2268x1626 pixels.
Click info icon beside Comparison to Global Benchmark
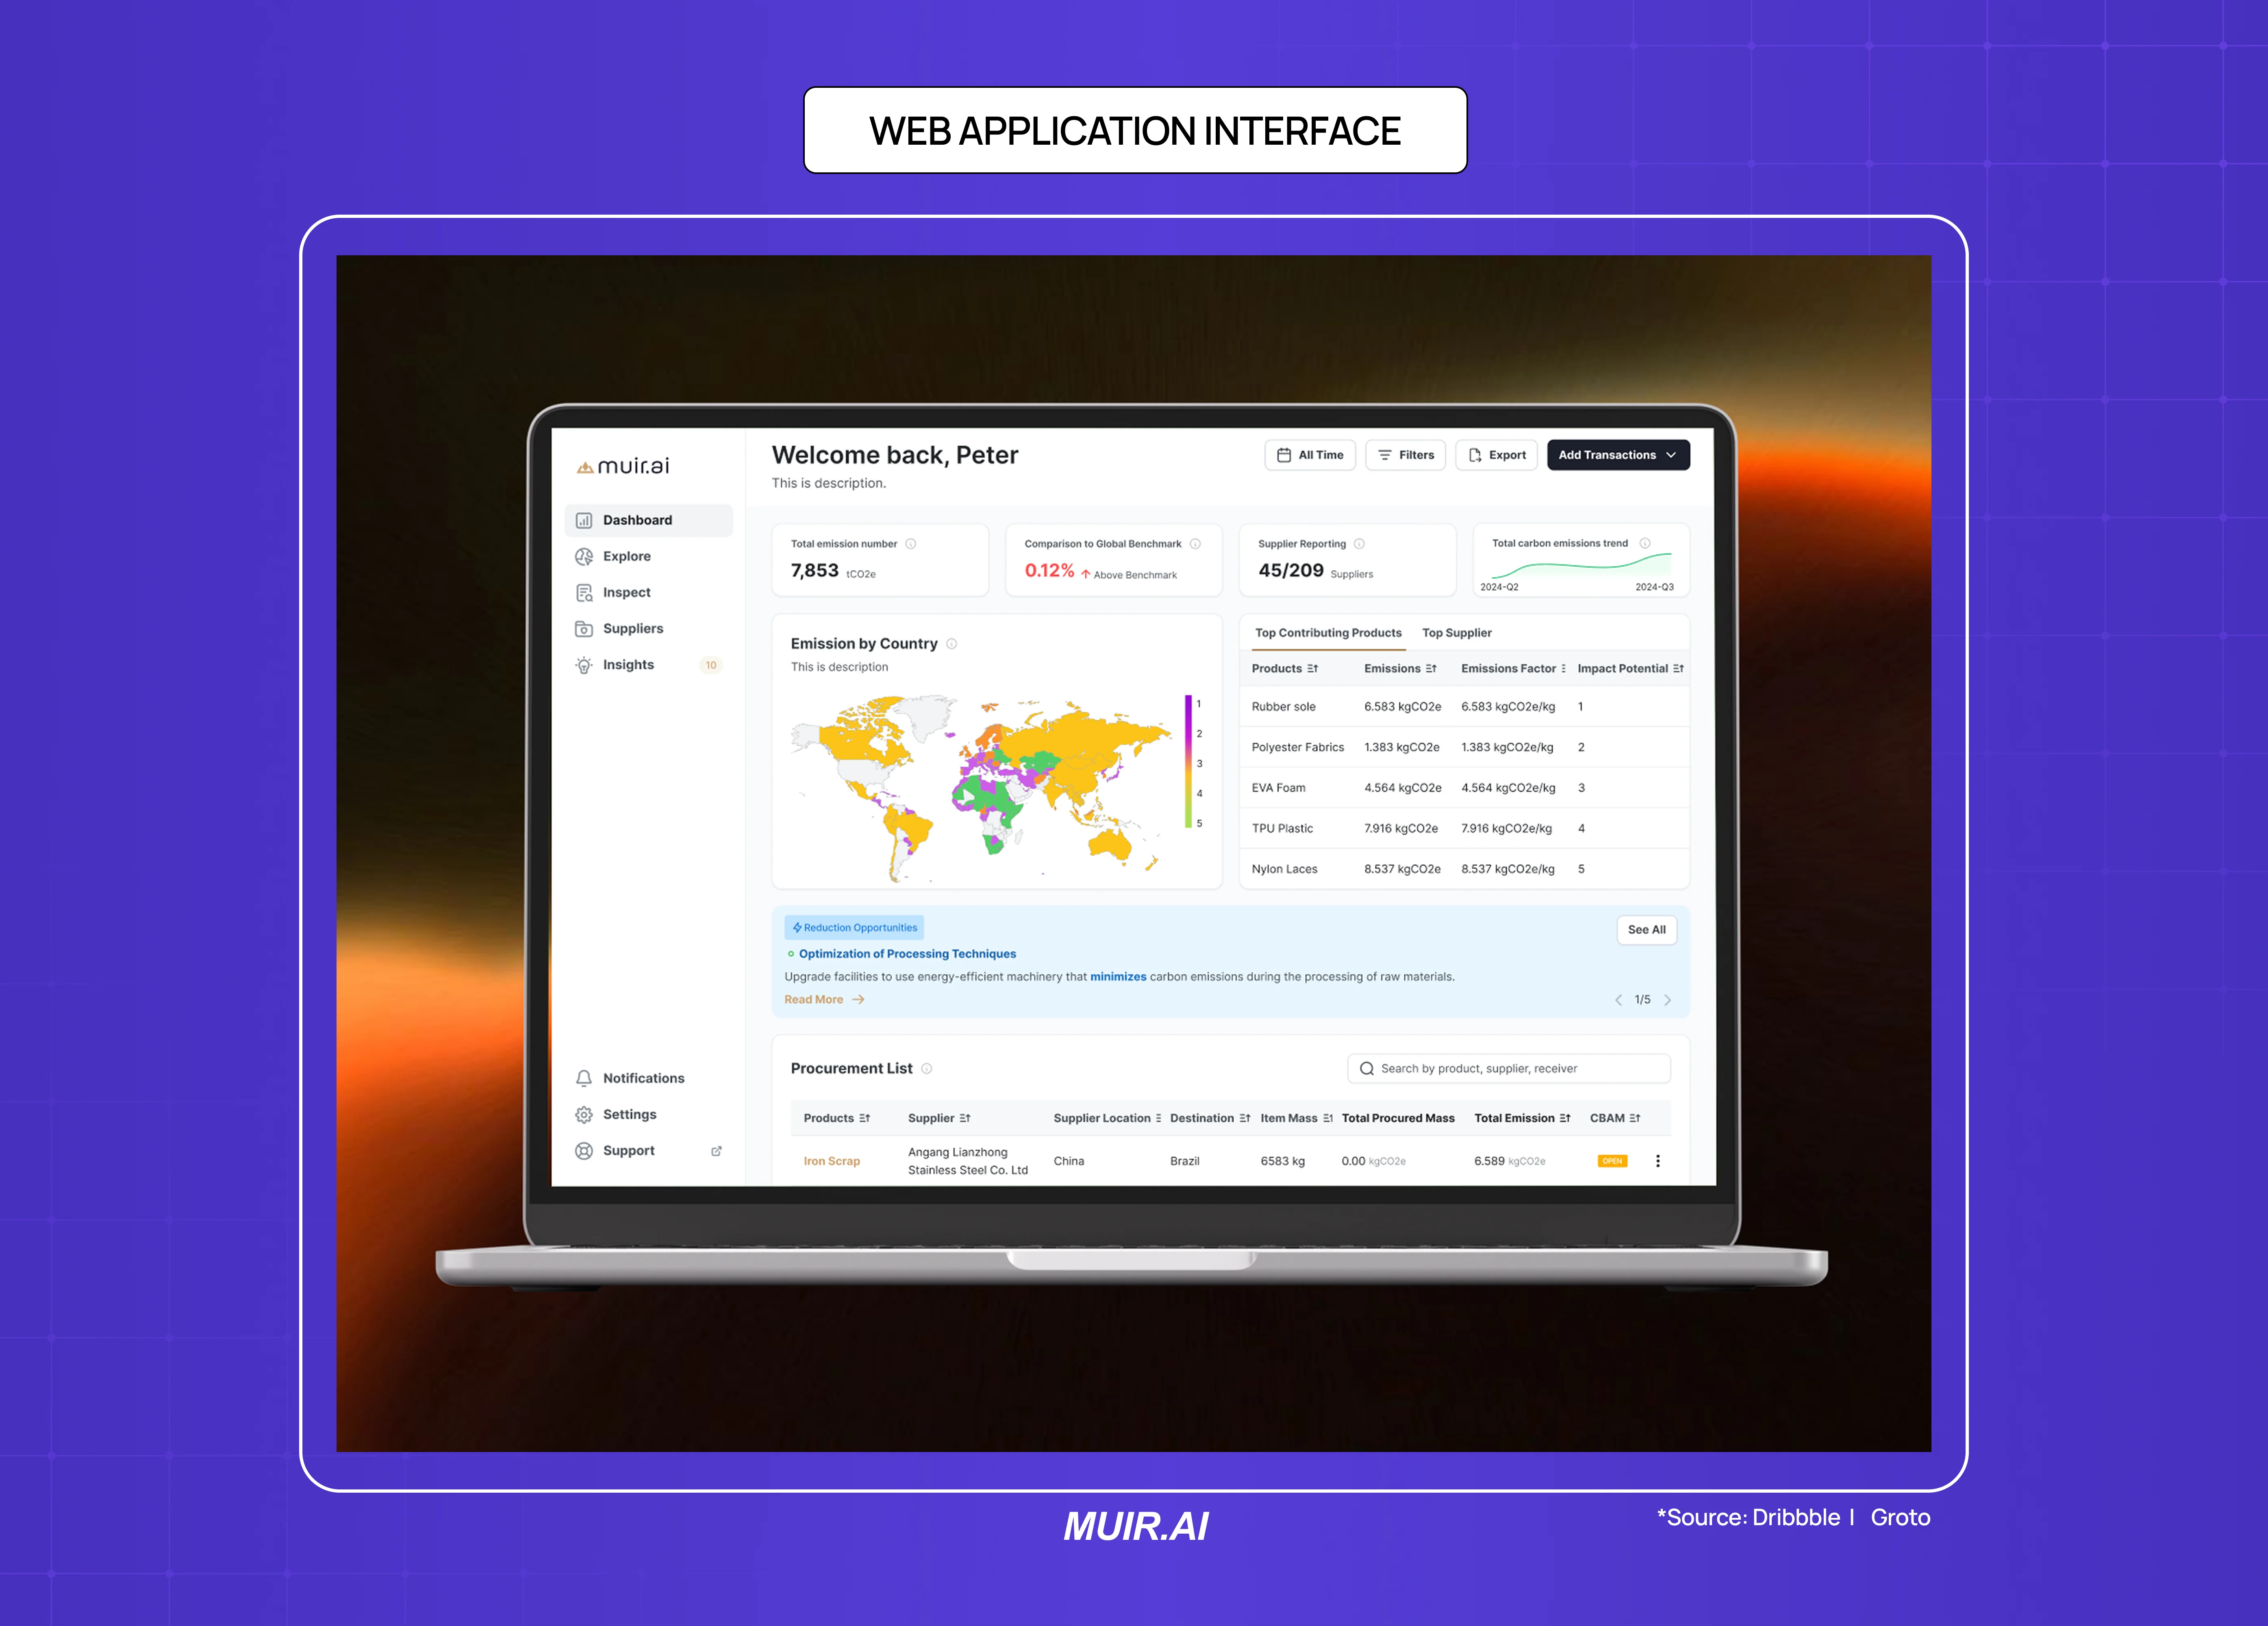1195,544
